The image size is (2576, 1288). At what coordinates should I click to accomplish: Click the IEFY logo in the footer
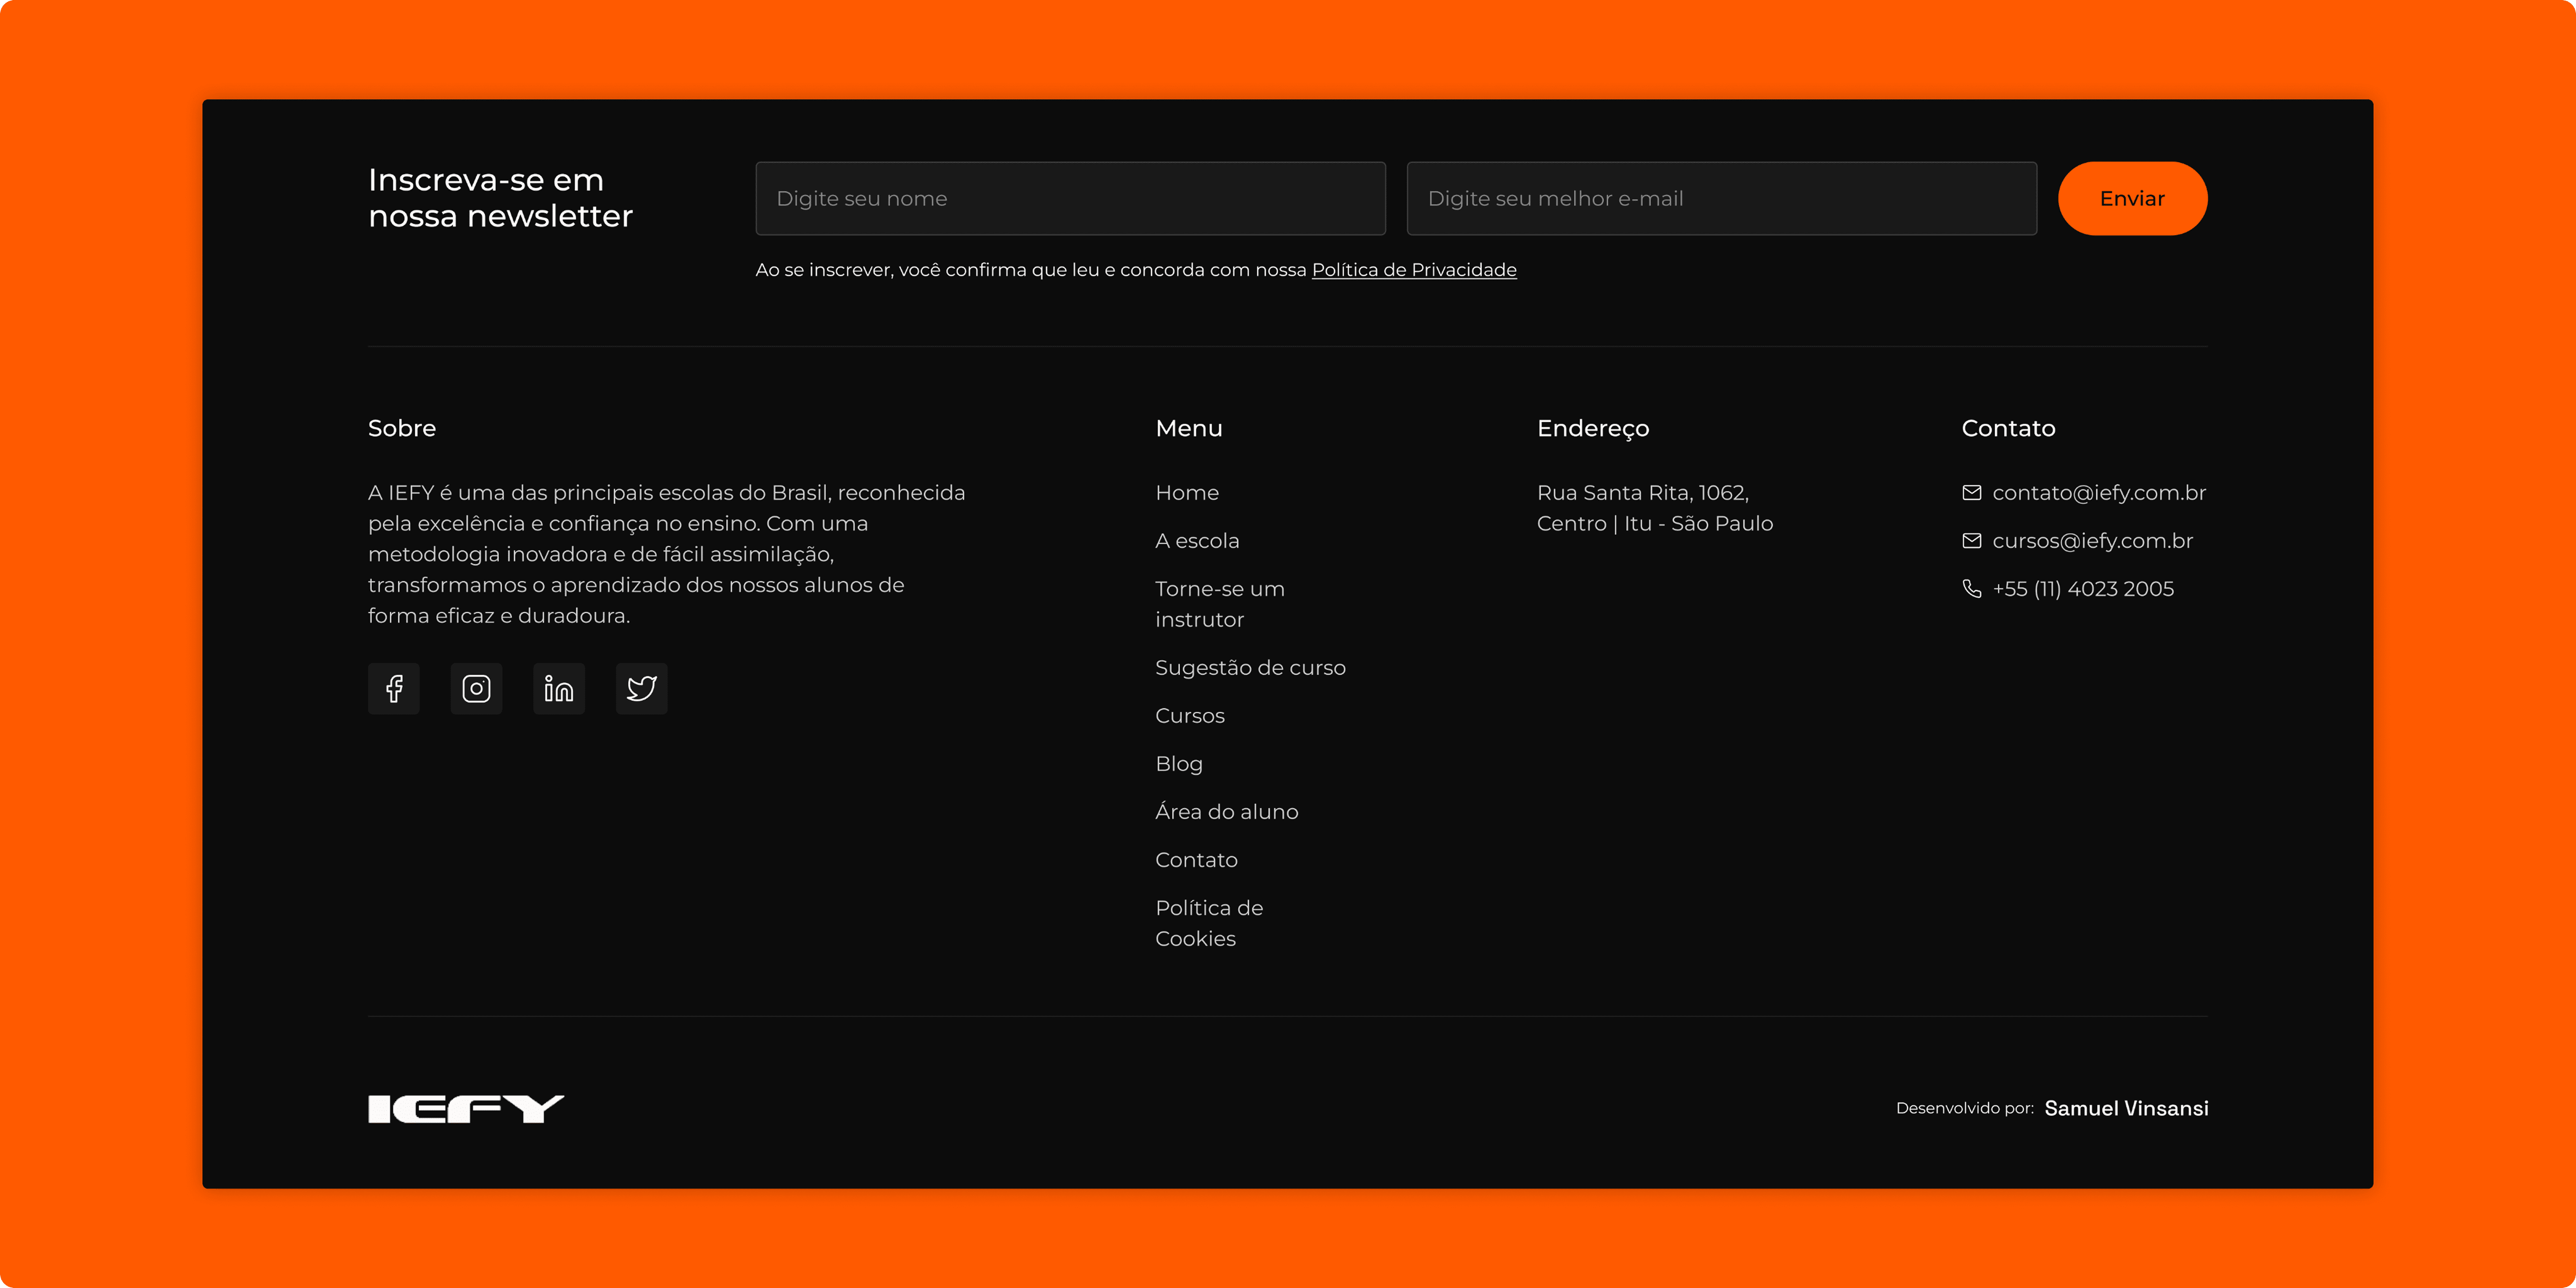coord(466,1108)
